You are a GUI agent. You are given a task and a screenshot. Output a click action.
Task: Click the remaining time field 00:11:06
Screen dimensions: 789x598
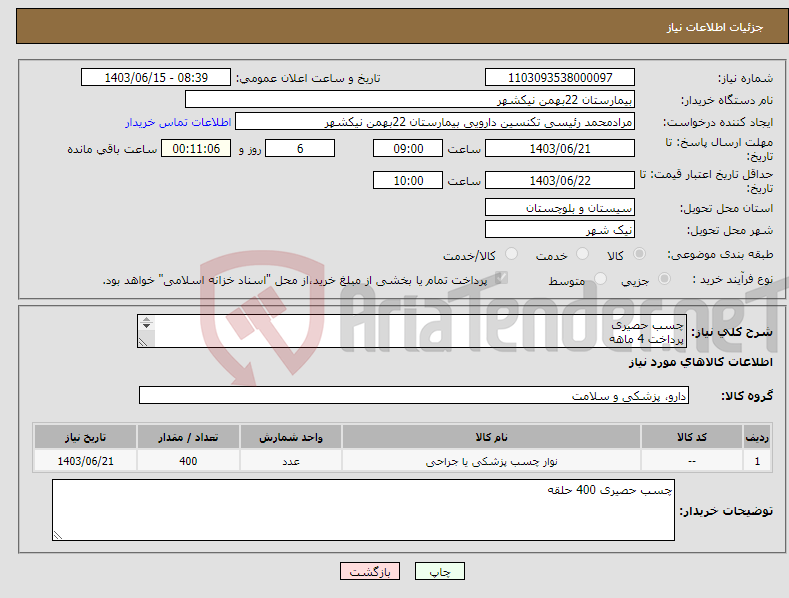196,148
